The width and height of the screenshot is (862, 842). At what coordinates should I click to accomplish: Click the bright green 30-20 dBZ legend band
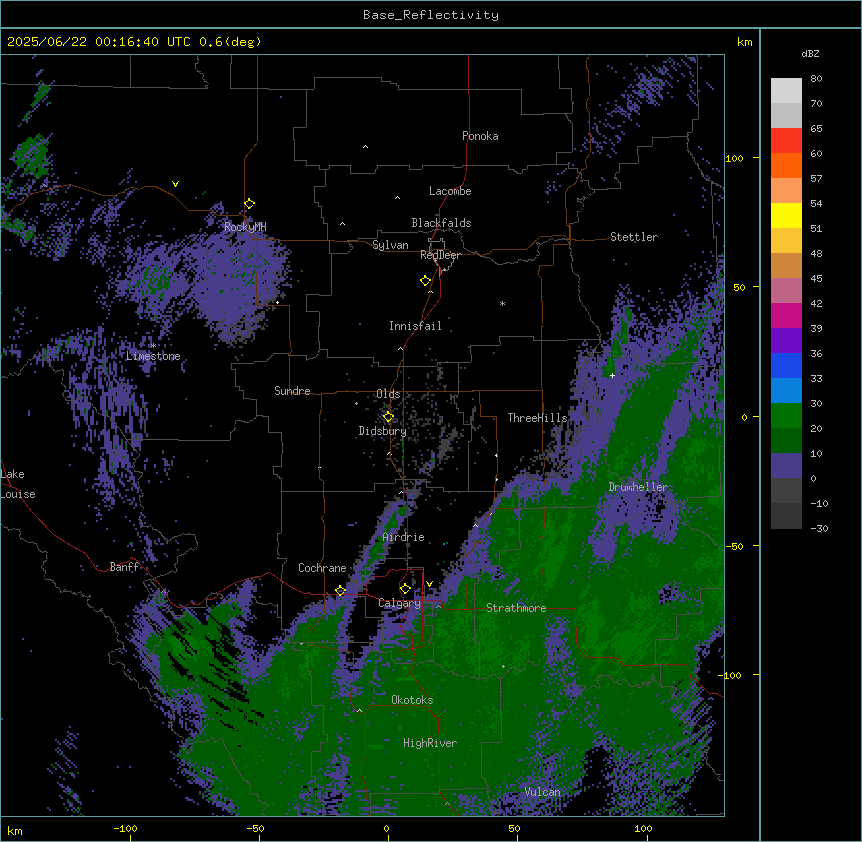[786, 416]
